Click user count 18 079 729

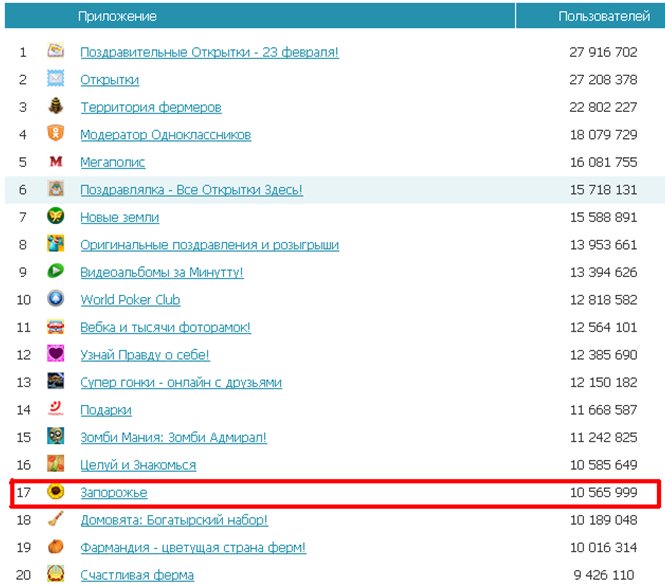click(603, 135)
